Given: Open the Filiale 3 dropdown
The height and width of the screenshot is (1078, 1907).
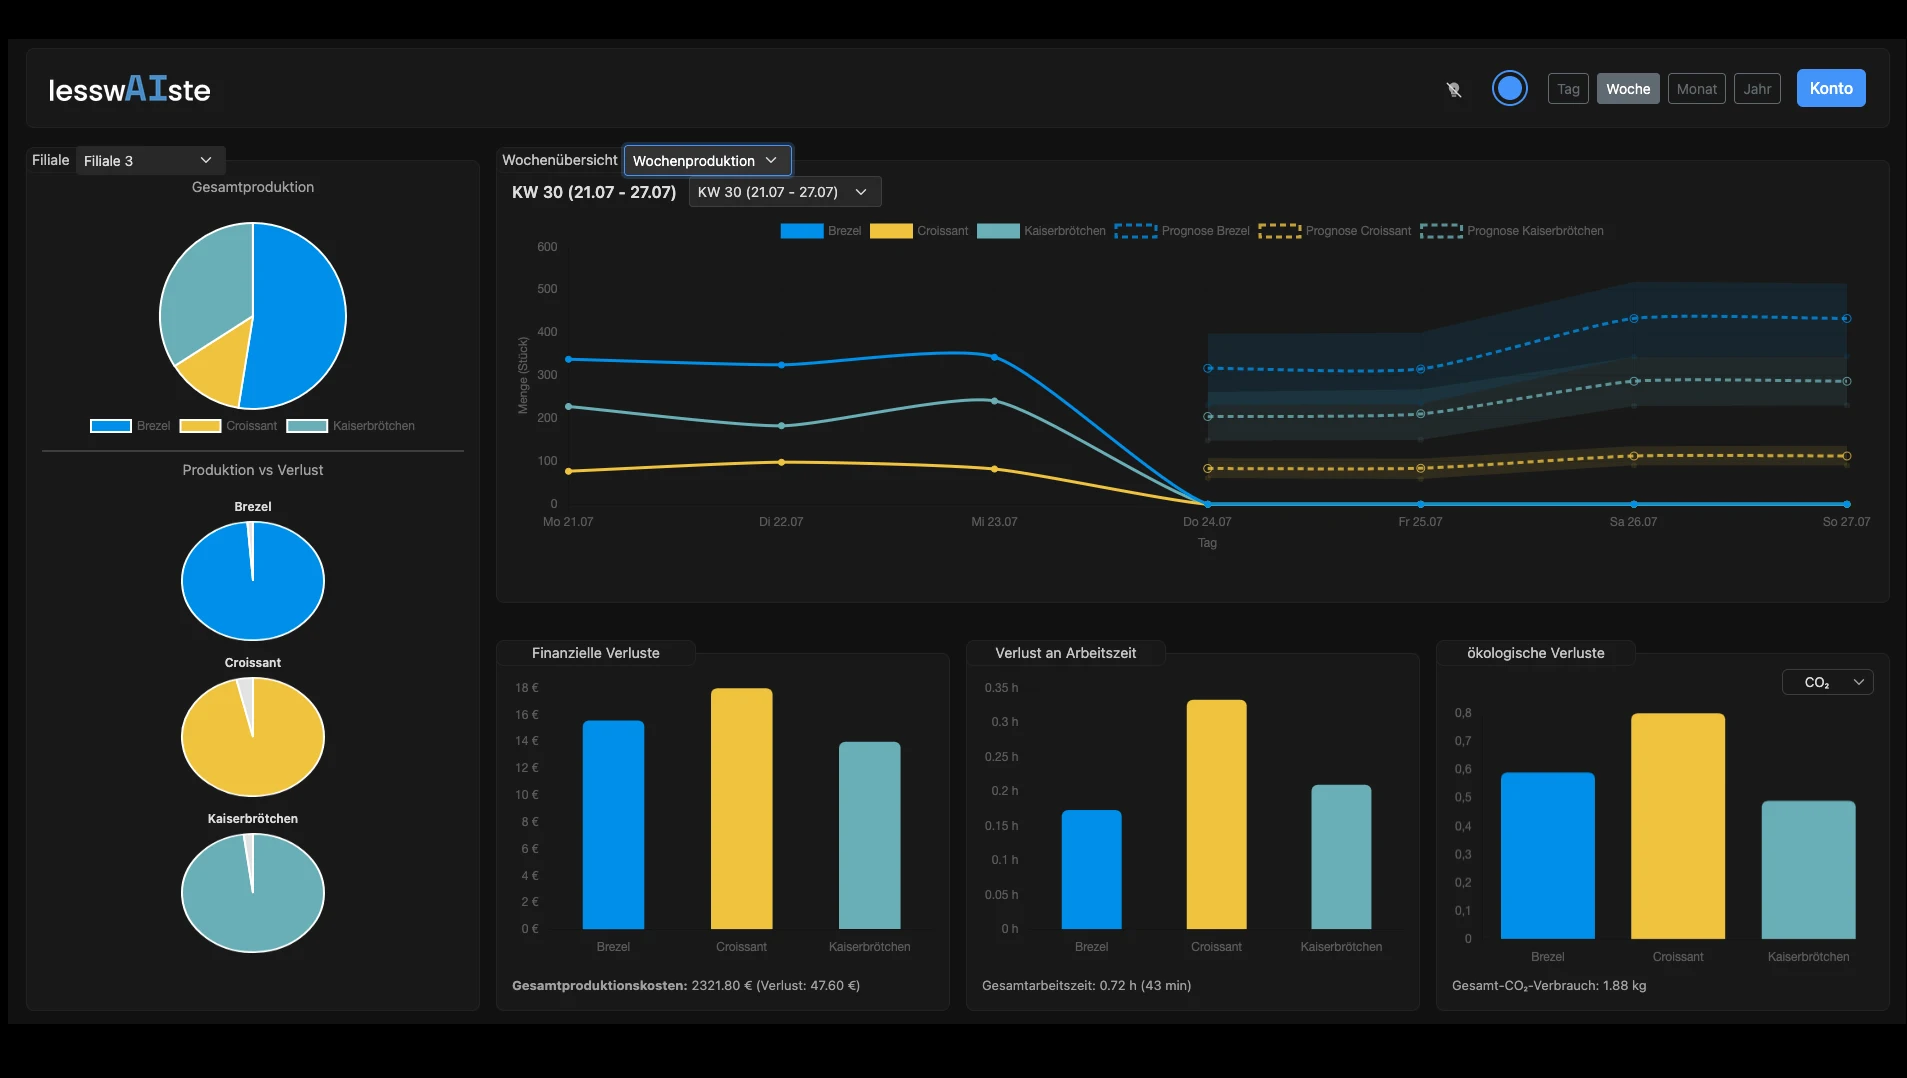Looking at the screenshot, I should pos(149,160).
